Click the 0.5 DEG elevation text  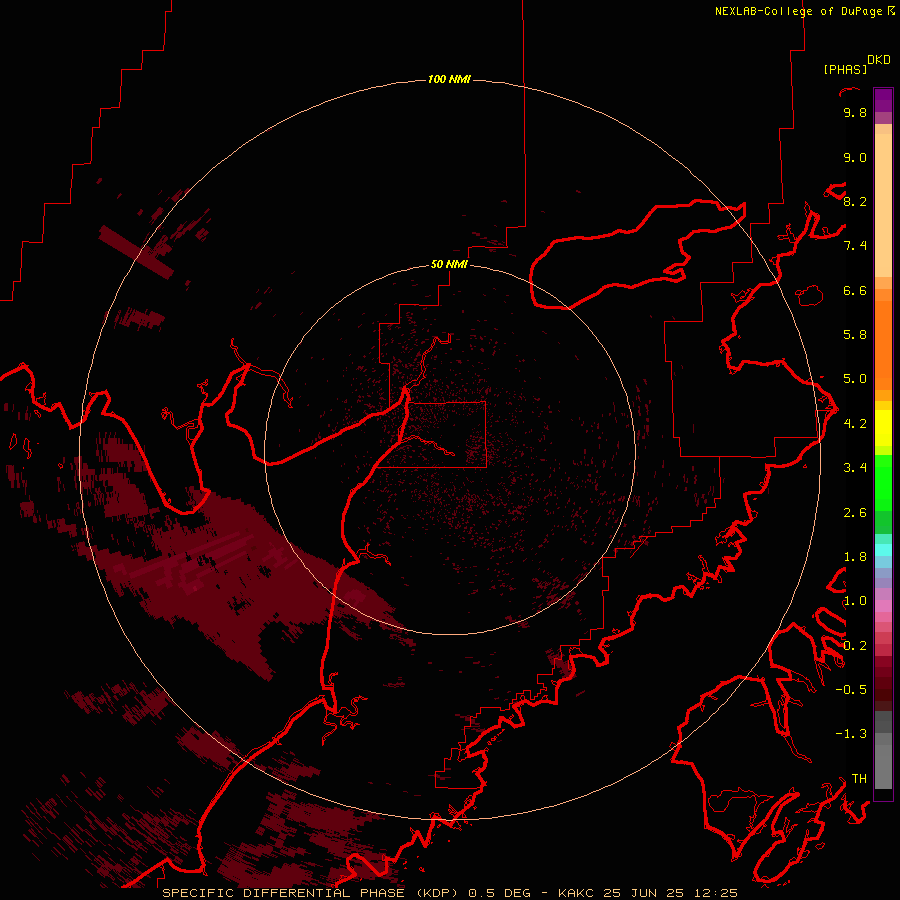coord(499,893)
